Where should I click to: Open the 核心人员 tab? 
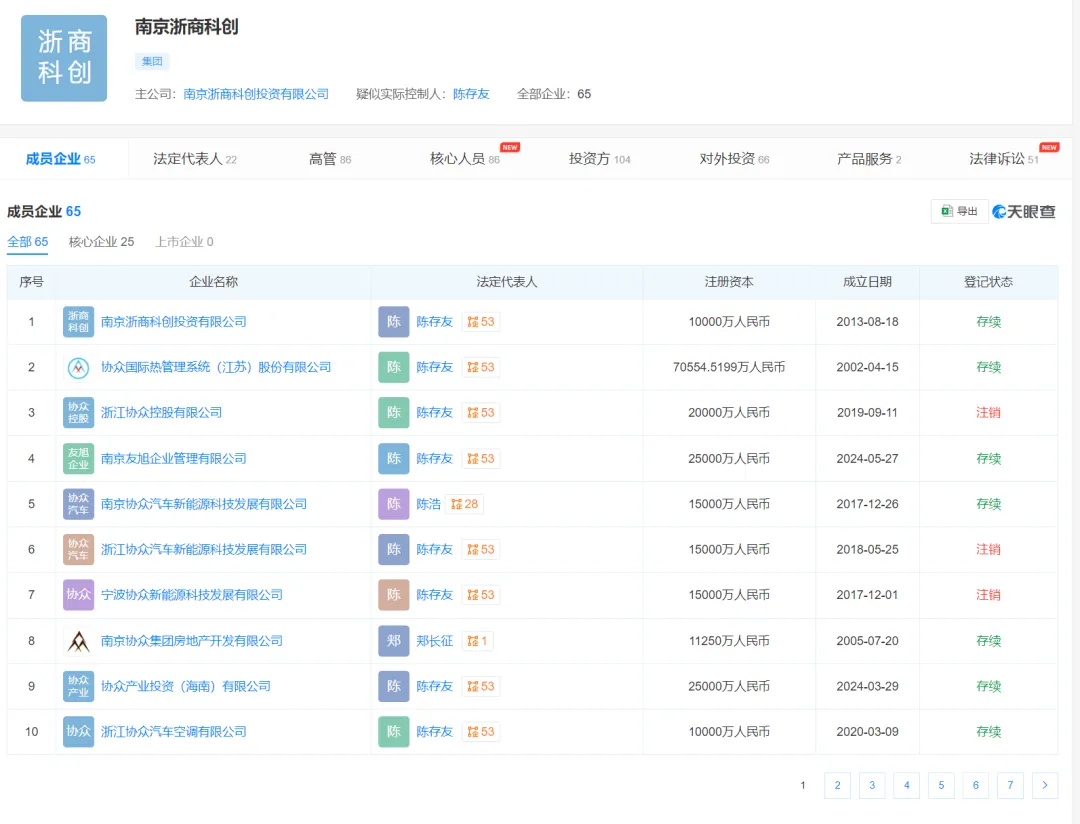point(465,159)
